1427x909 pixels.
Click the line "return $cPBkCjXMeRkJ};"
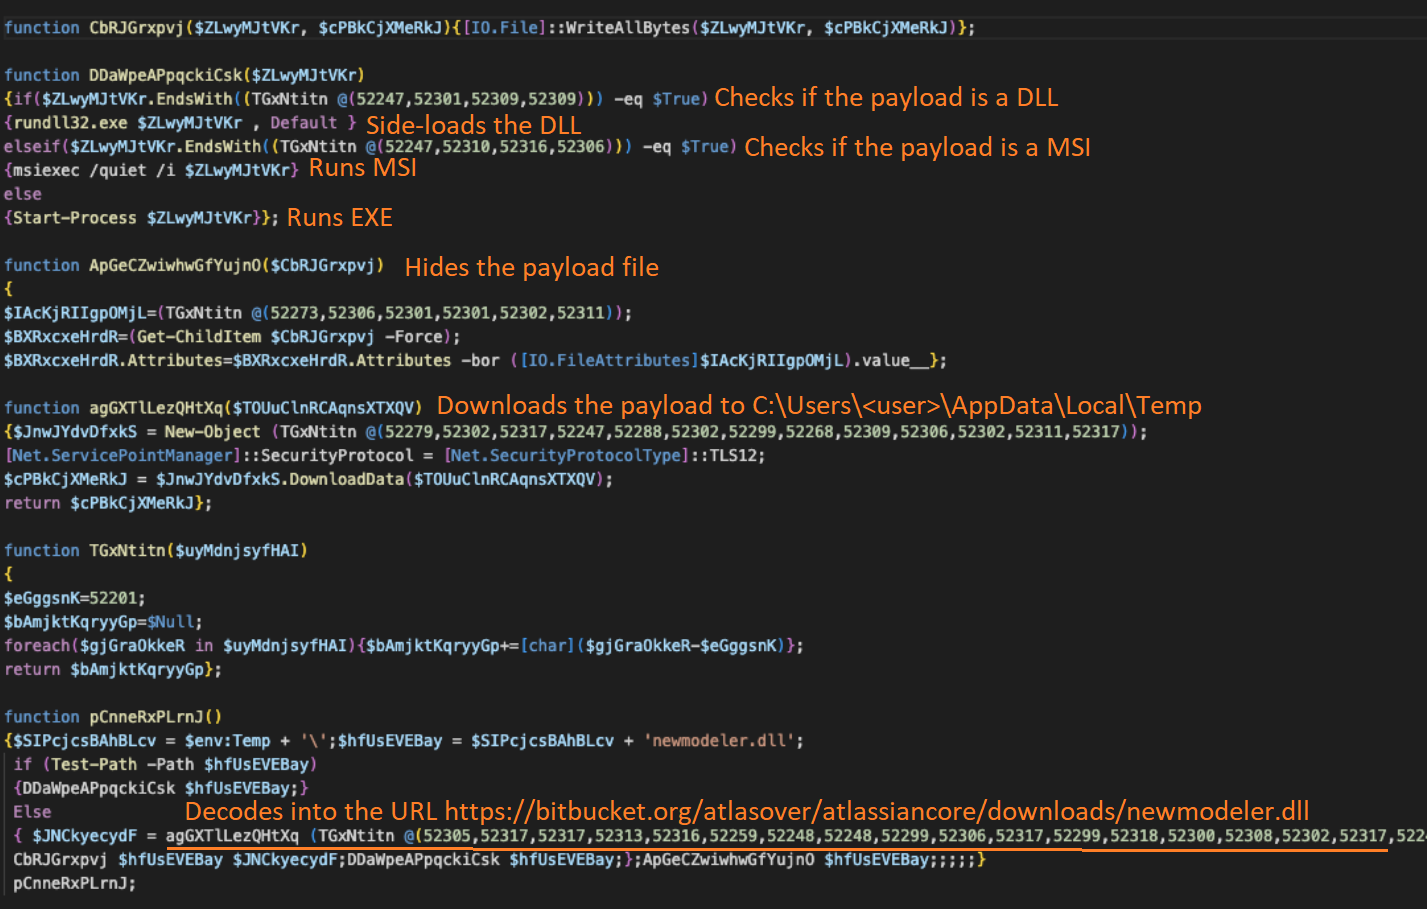click(108, 503)
